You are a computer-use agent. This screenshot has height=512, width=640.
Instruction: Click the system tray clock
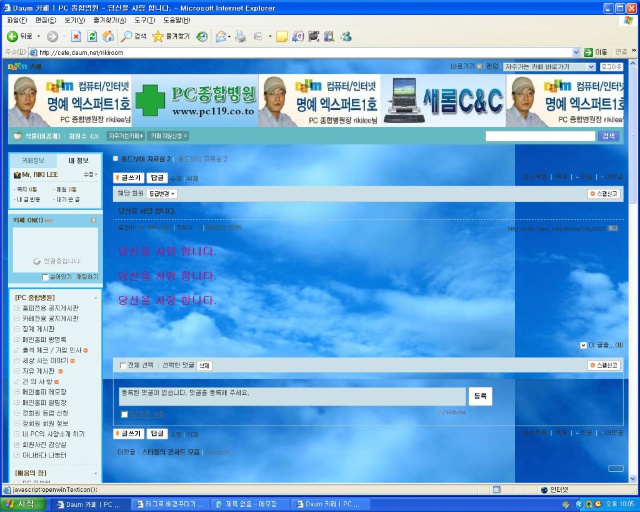(x=620, y=505)
